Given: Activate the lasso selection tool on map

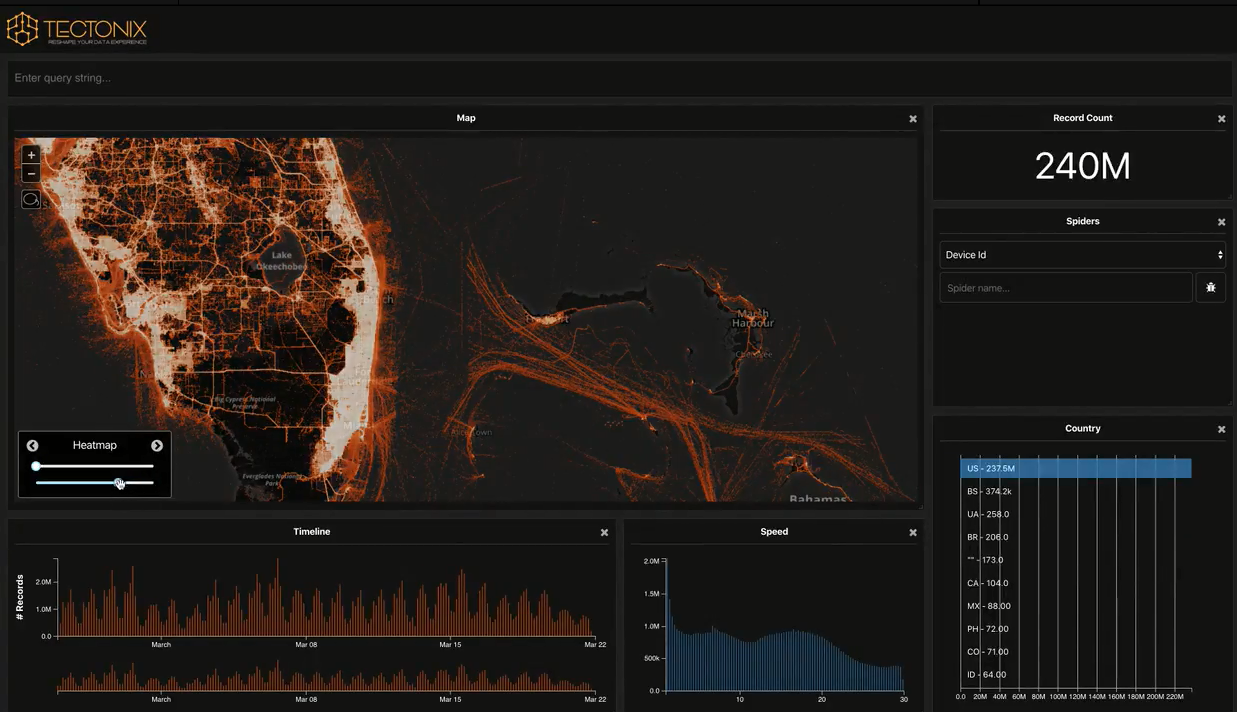Looking at the screenshot, I should [31, 199].
